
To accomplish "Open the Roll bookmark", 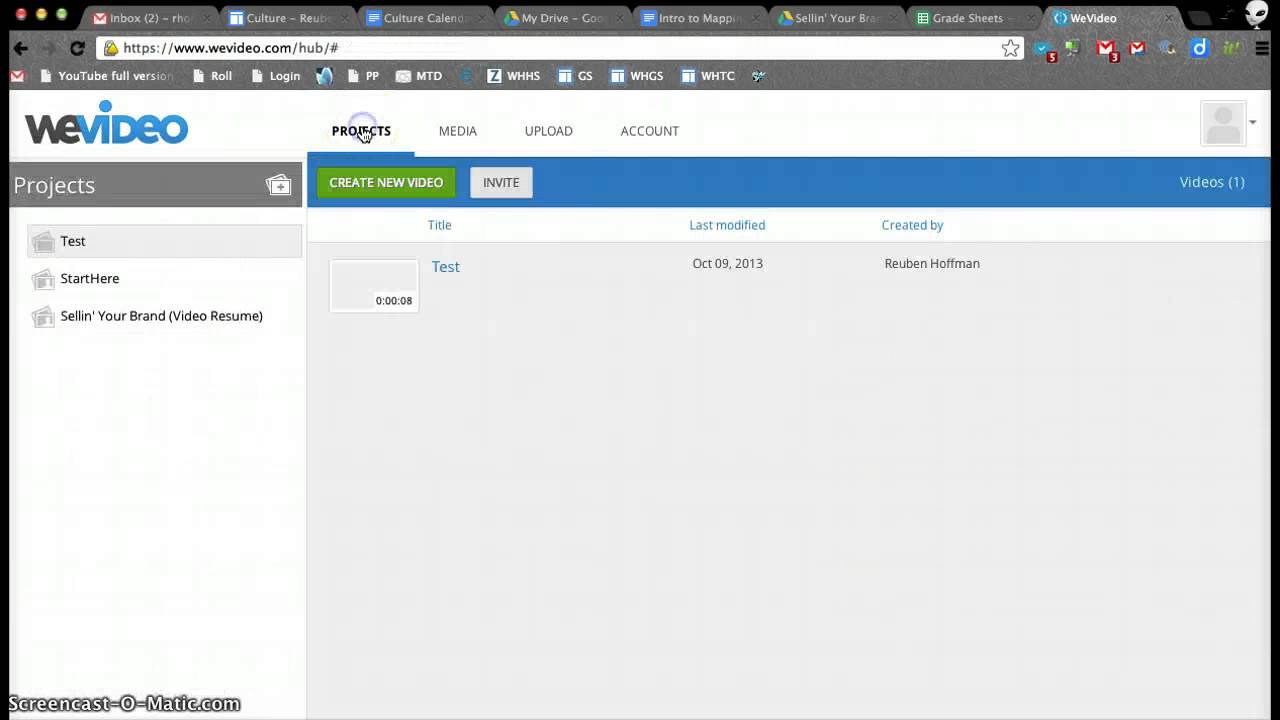I will (211, 76).
